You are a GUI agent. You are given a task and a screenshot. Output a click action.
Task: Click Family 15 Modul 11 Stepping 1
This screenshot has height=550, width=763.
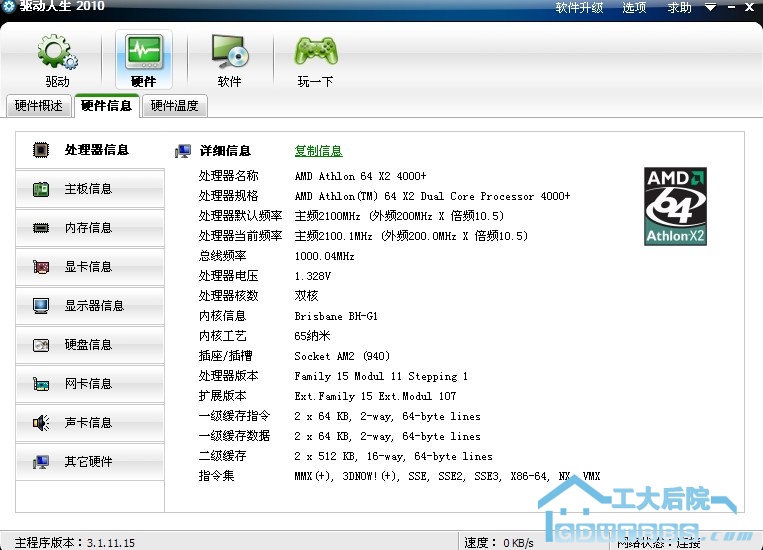(x=381, y=376)
